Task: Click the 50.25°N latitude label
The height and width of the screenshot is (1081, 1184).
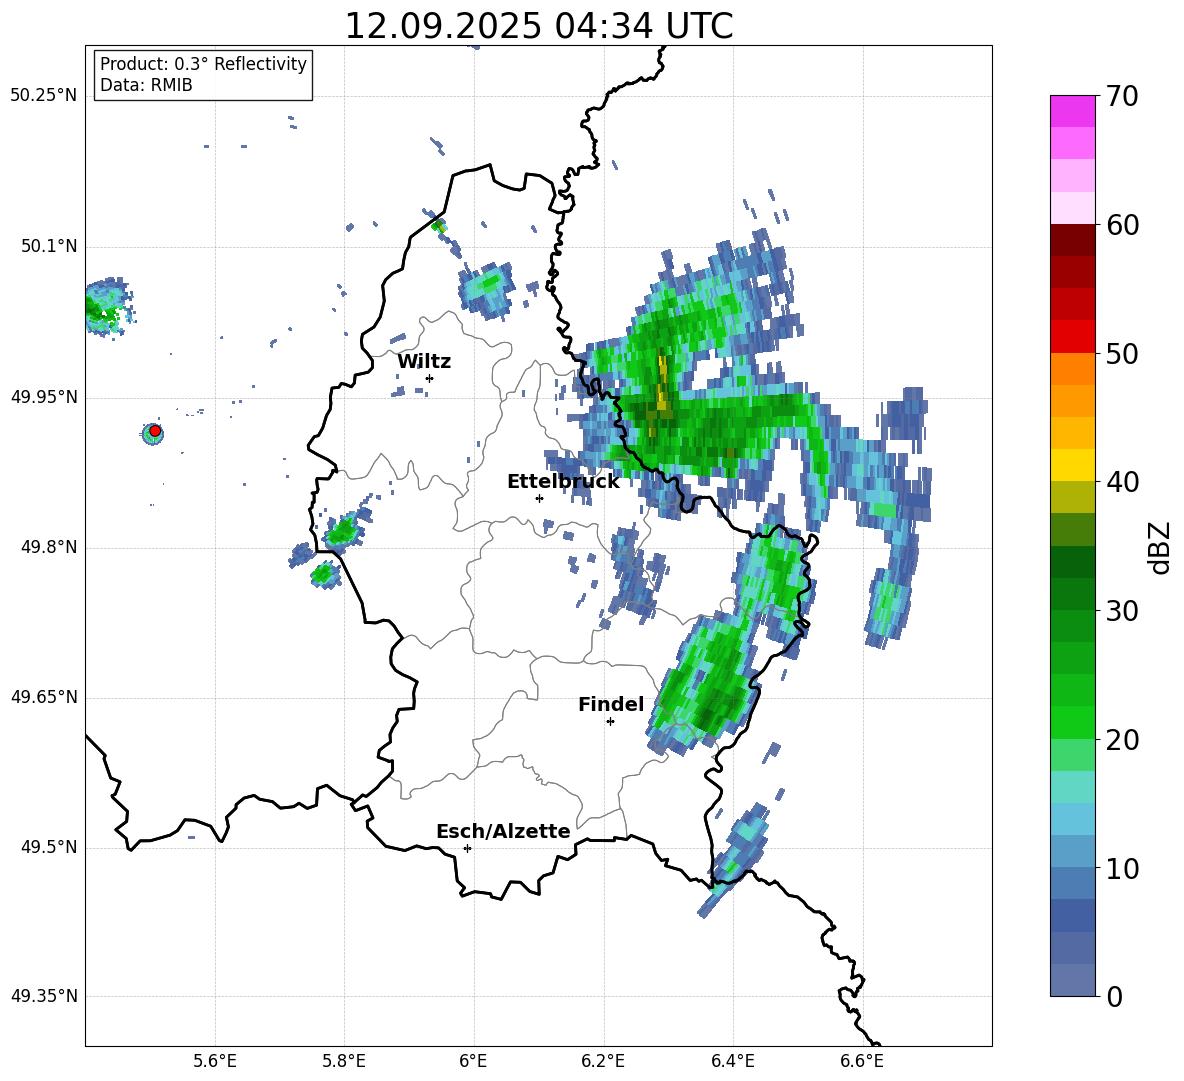Action: [44, 96]
